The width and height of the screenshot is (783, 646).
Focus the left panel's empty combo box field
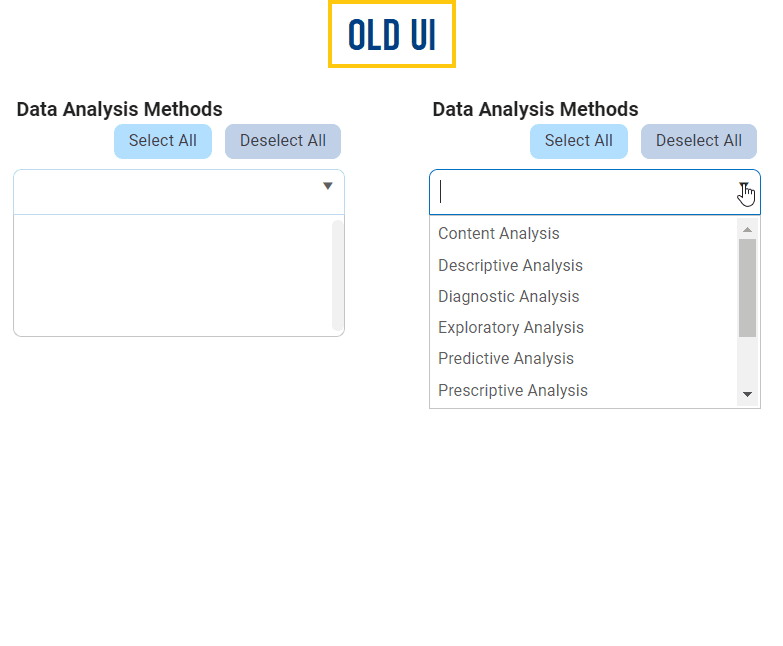[x=165, y=192]
